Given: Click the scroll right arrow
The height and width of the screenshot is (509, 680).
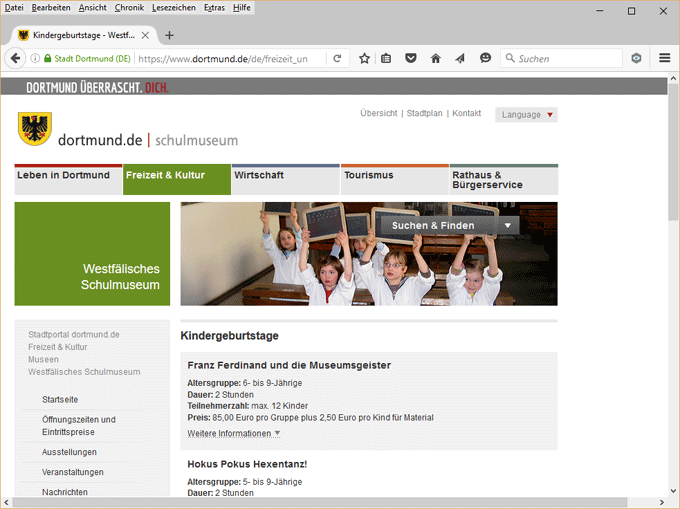Looking at the screenshot, I should pyautogui.click(x=662, y=502).
